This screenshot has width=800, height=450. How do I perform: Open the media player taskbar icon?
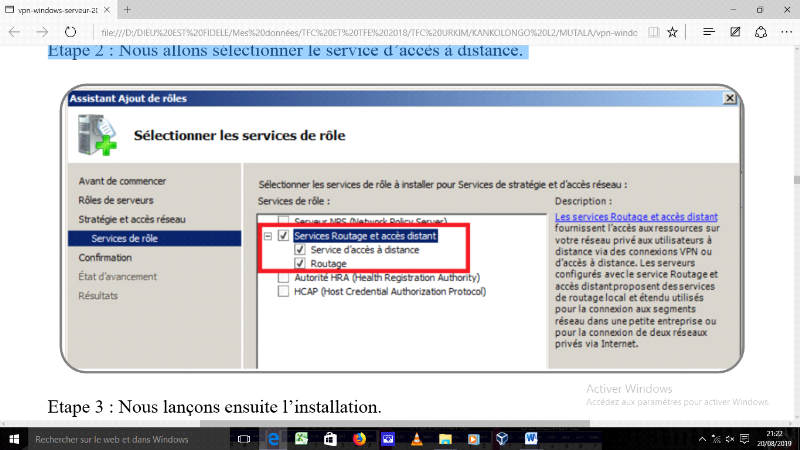tap(473, 439)
